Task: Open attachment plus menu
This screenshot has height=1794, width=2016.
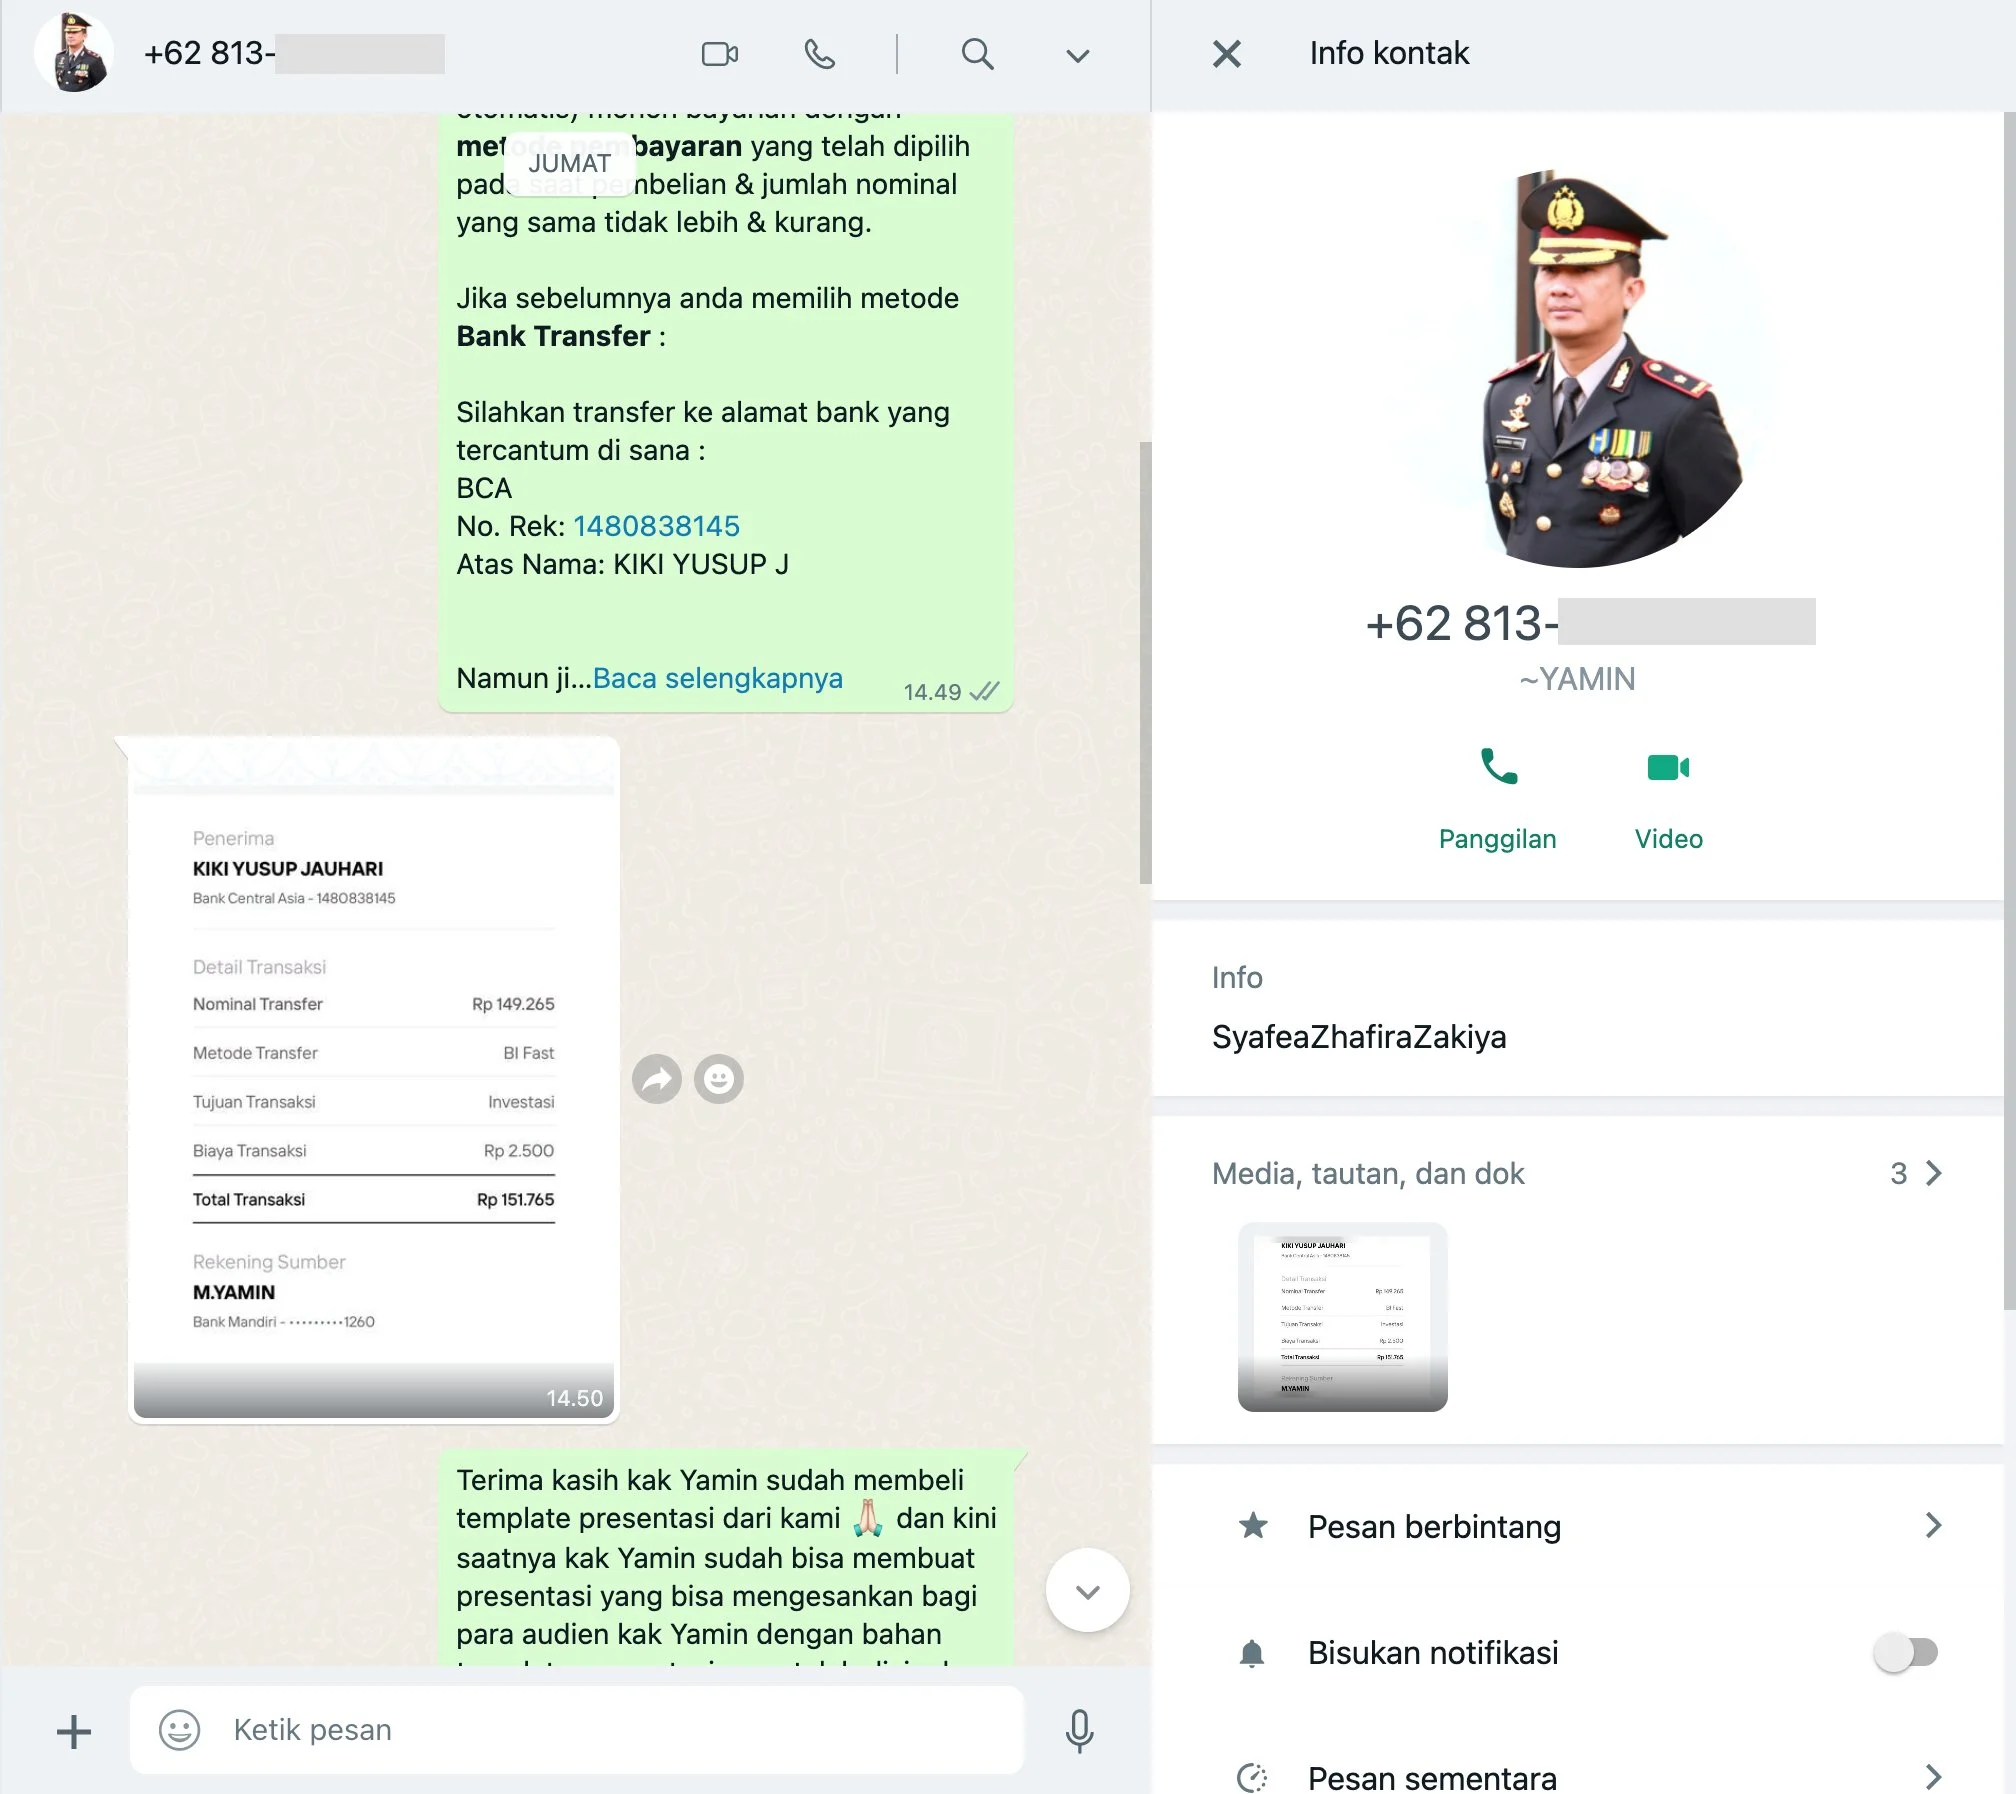Action: pos(74,1731)
